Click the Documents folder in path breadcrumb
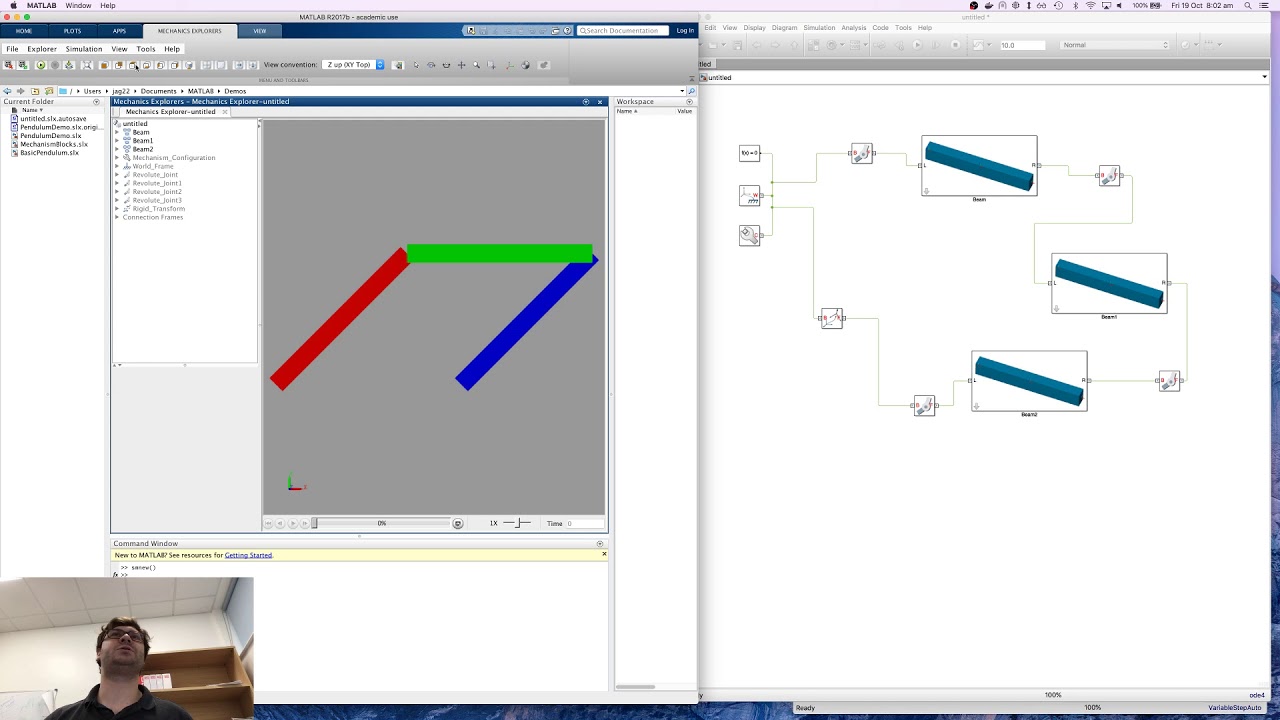The image size is (1280, 720). tap(158, 91)
